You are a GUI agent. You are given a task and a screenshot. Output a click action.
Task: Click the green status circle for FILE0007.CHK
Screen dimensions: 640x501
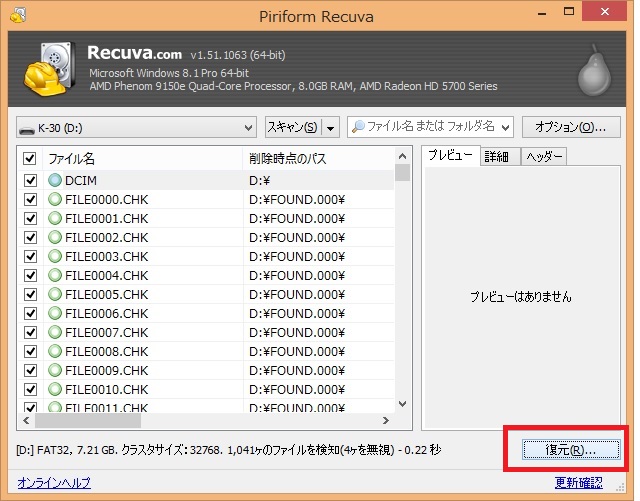[55, 332]
